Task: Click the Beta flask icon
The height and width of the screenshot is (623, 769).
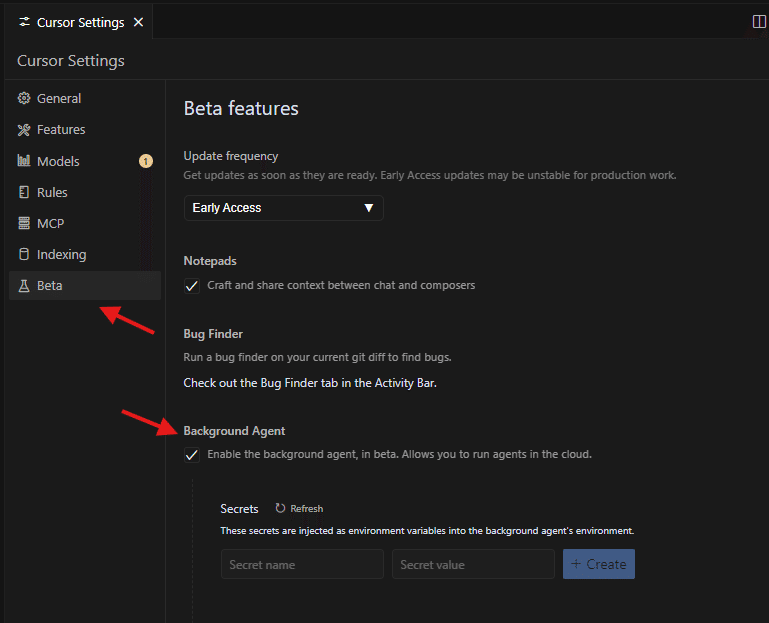Action: (25, 286)
